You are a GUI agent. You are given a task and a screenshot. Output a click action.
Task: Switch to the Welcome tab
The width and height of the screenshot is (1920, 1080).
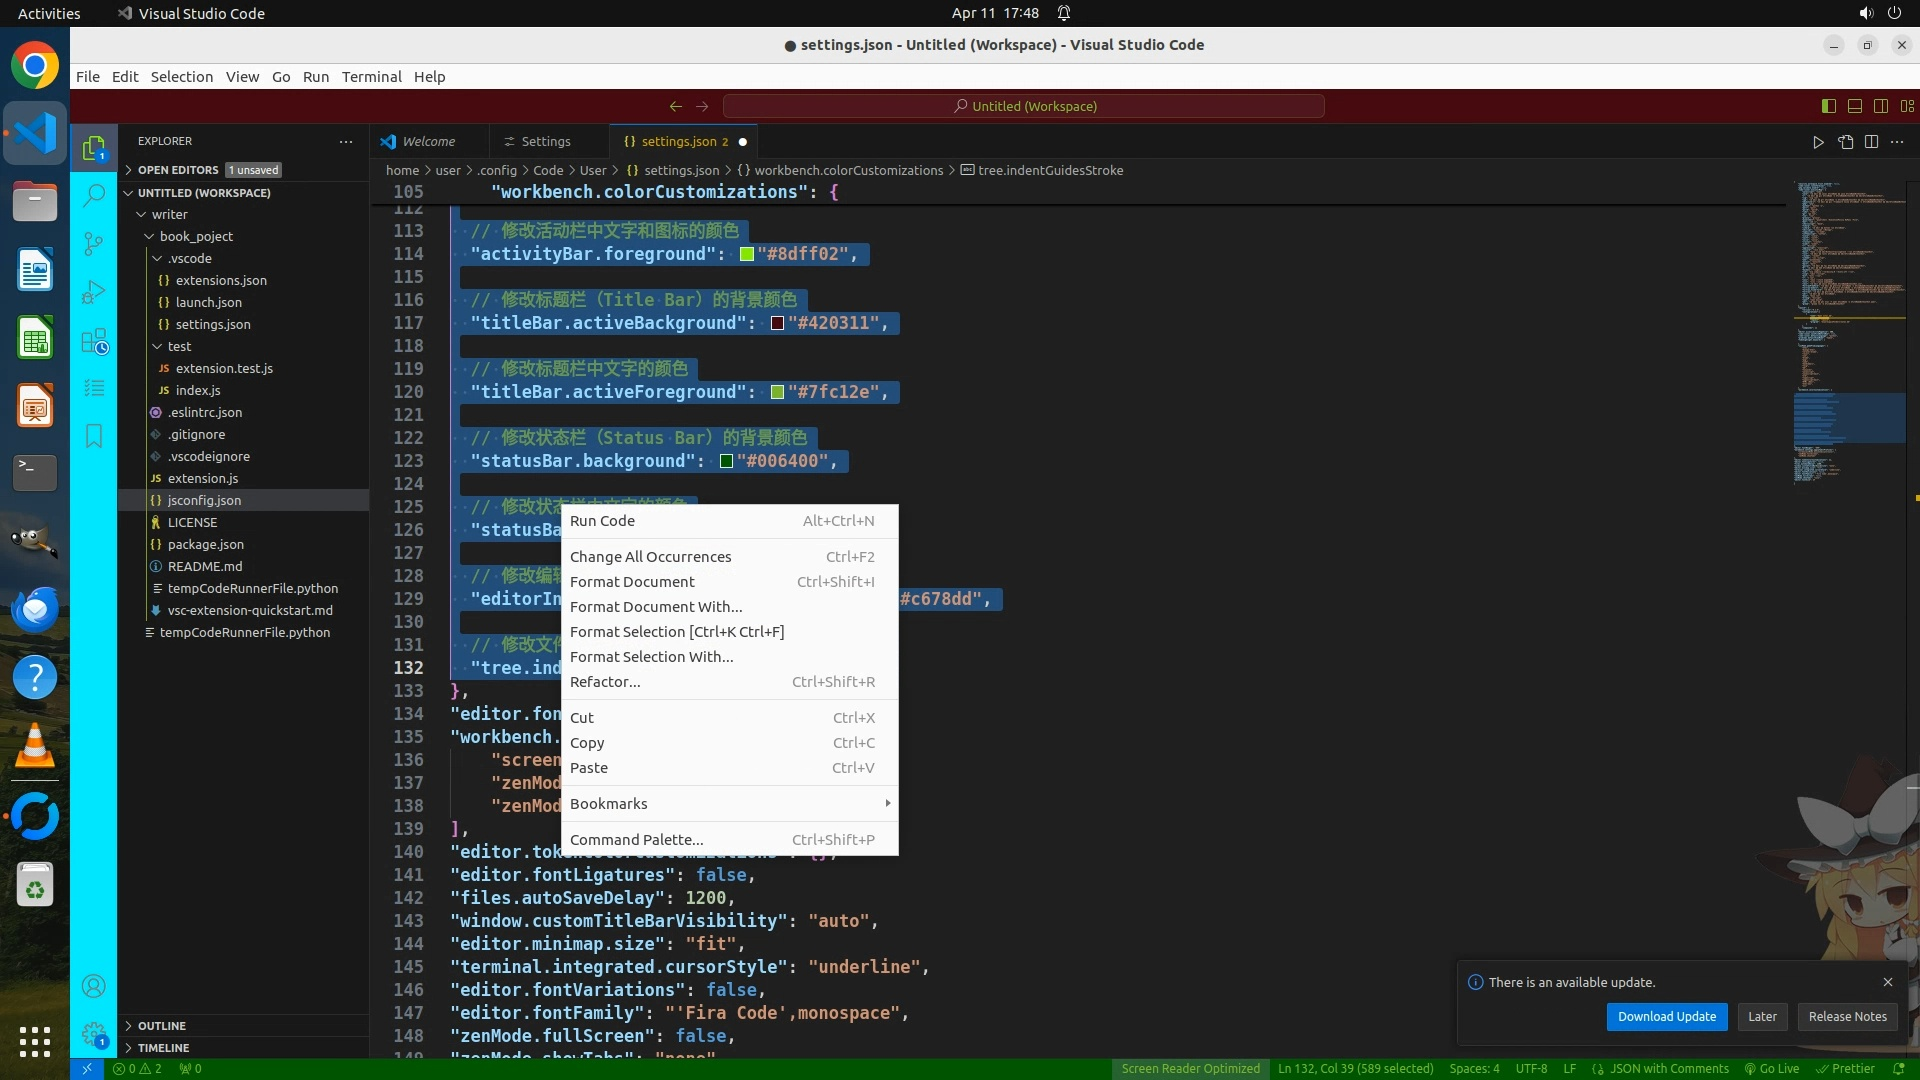coord(428,142)
